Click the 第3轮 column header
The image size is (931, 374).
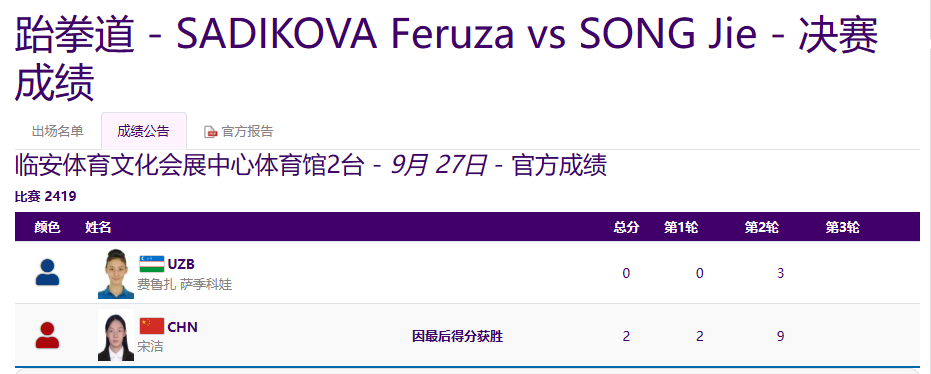click(843, 227)
